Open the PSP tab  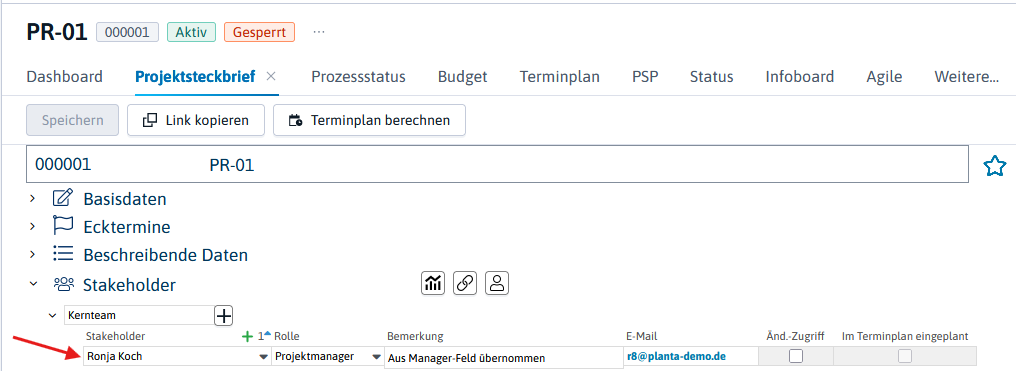click(x=645, y=76)
